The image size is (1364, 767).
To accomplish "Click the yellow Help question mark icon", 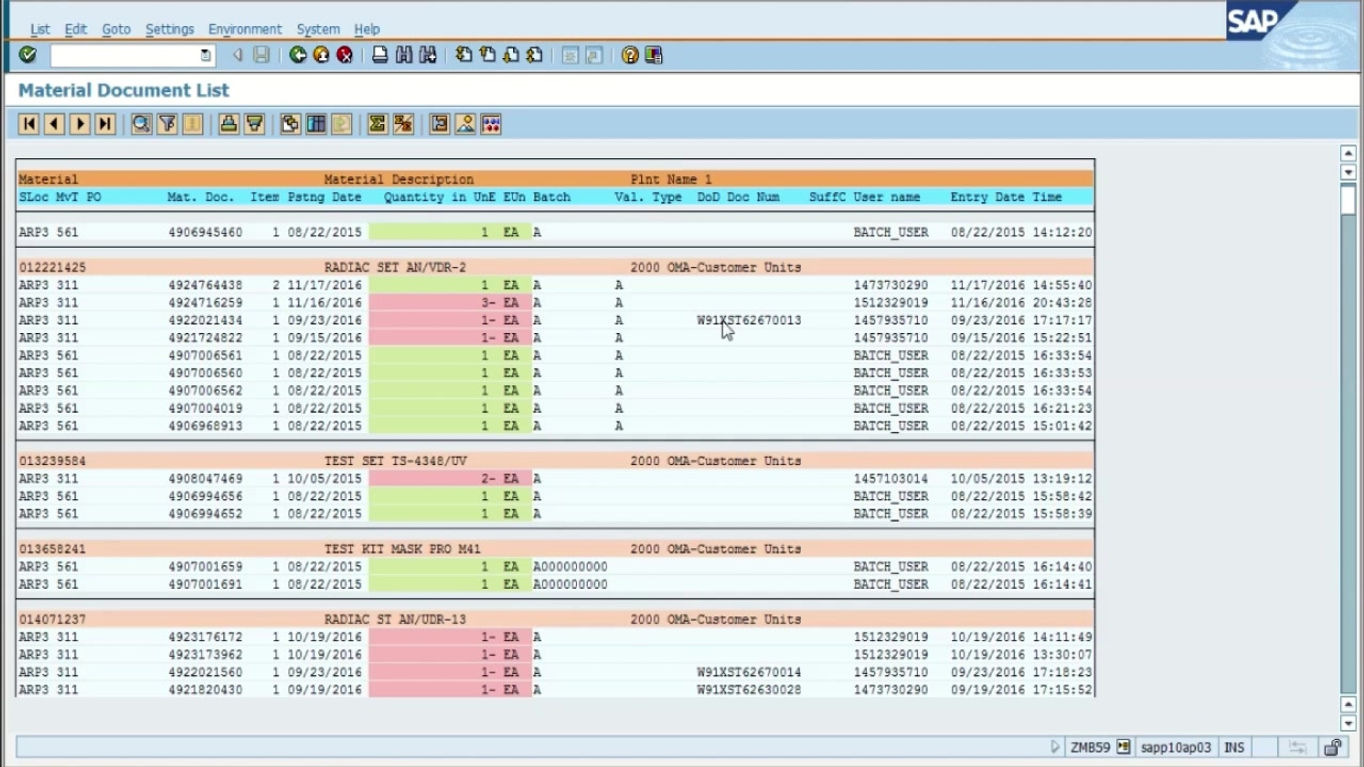I will [630, 55].
